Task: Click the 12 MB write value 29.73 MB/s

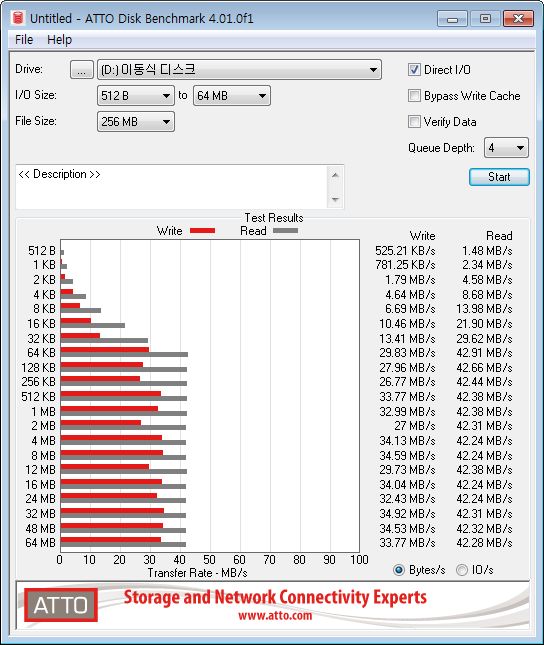Action: tap(407, 470)
